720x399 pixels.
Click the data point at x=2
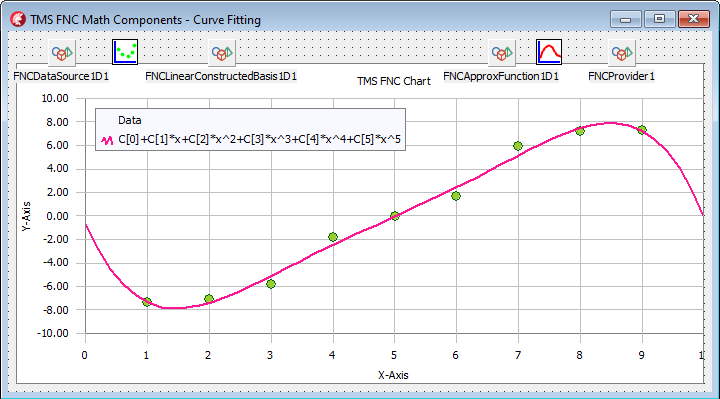pos(209,299)
